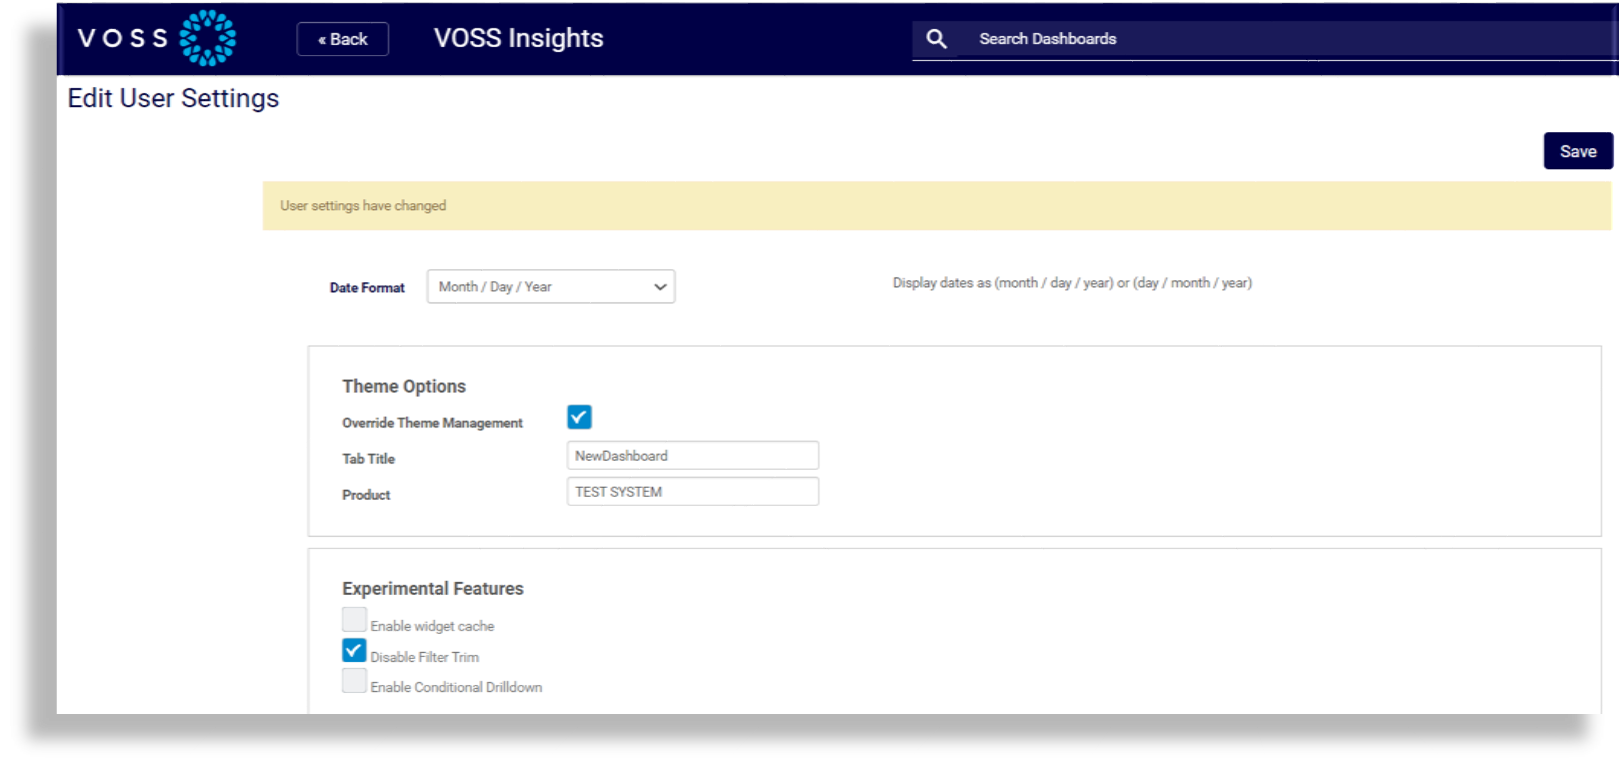Click the Theme Options section heading
This screenshot has width=1621, height=765.
(404, 386)
